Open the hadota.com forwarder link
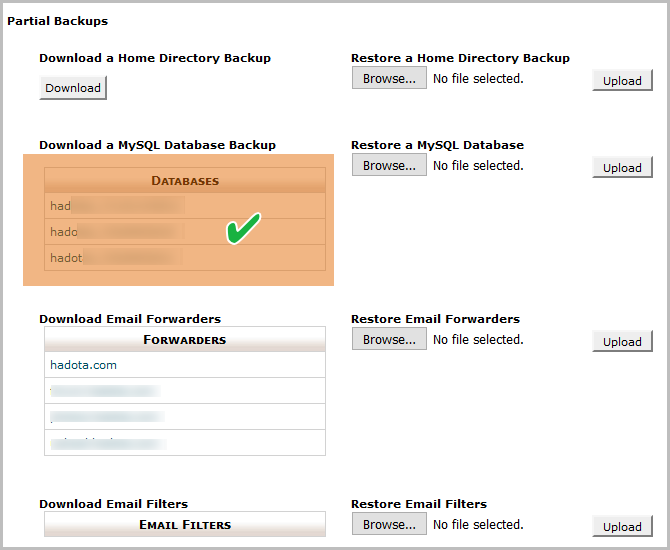 click(x=83, y=365)
